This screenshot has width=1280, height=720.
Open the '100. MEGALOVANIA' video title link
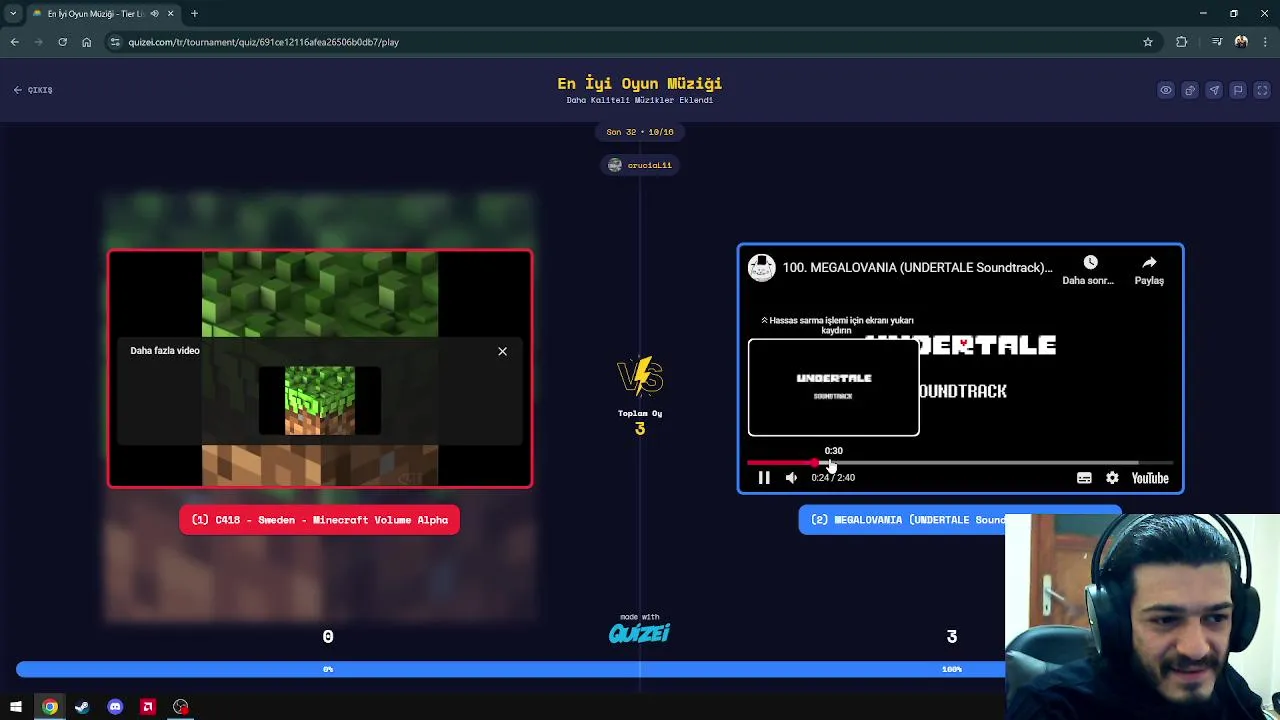tap(917, 268)
